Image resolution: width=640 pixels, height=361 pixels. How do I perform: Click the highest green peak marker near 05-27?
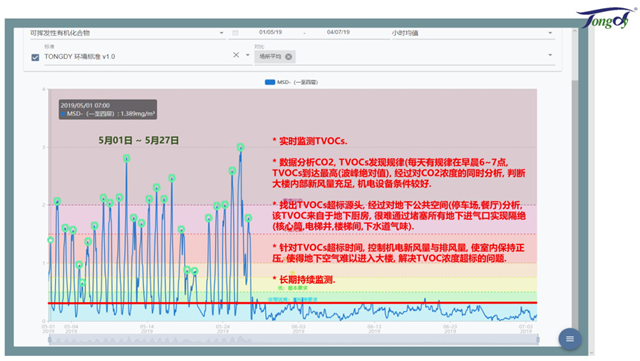coord(240,147)
